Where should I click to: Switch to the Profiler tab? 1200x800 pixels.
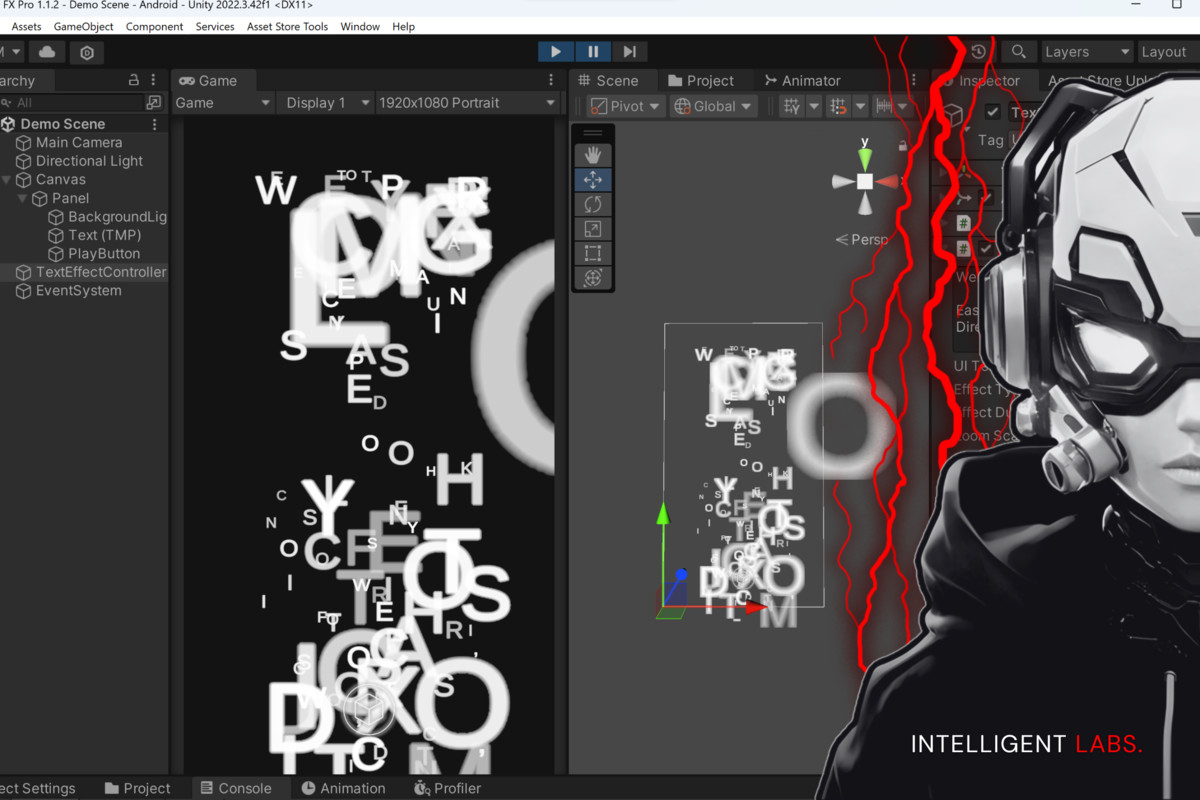point(448,788)
